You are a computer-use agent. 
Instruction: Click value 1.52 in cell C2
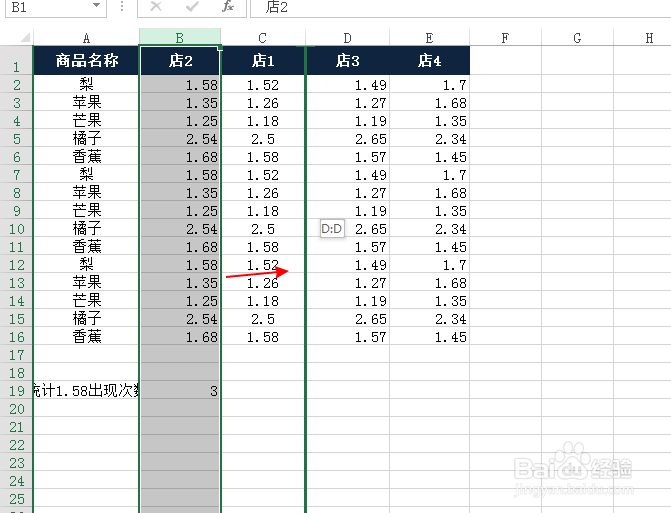coord(263,85)
